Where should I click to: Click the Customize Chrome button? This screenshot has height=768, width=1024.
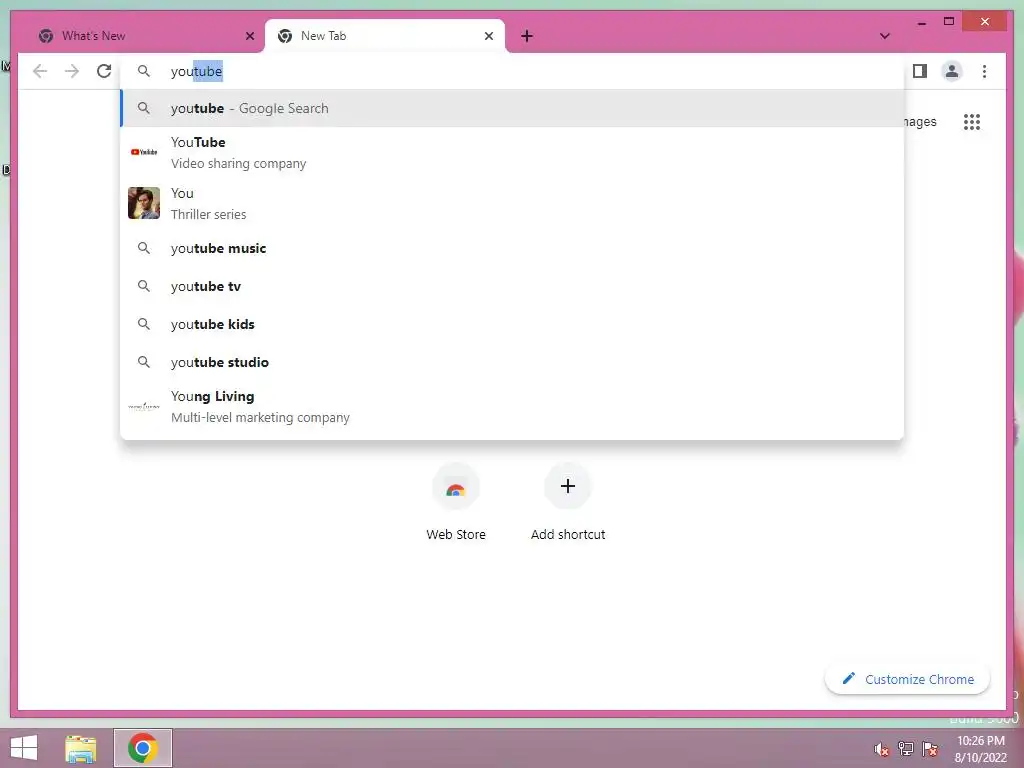(x=907, y=679)
